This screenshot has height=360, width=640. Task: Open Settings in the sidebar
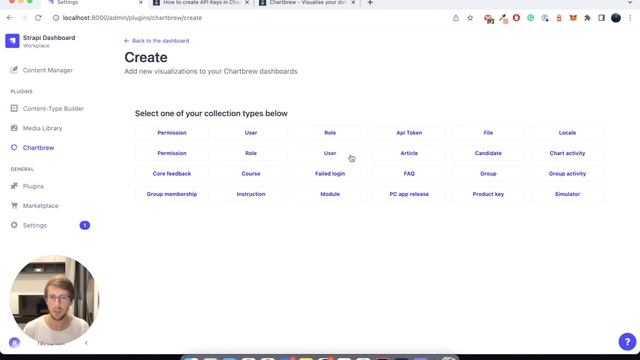coord(35,225)
